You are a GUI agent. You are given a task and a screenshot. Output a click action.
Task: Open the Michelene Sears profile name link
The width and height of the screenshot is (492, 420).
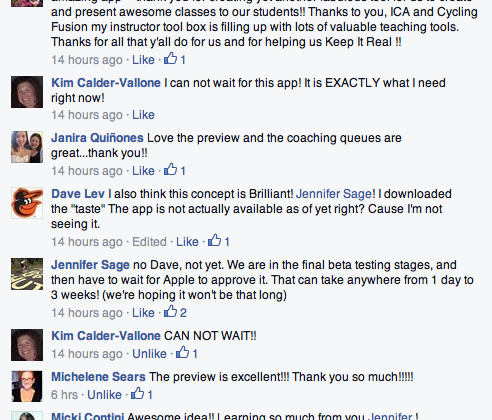98,377
